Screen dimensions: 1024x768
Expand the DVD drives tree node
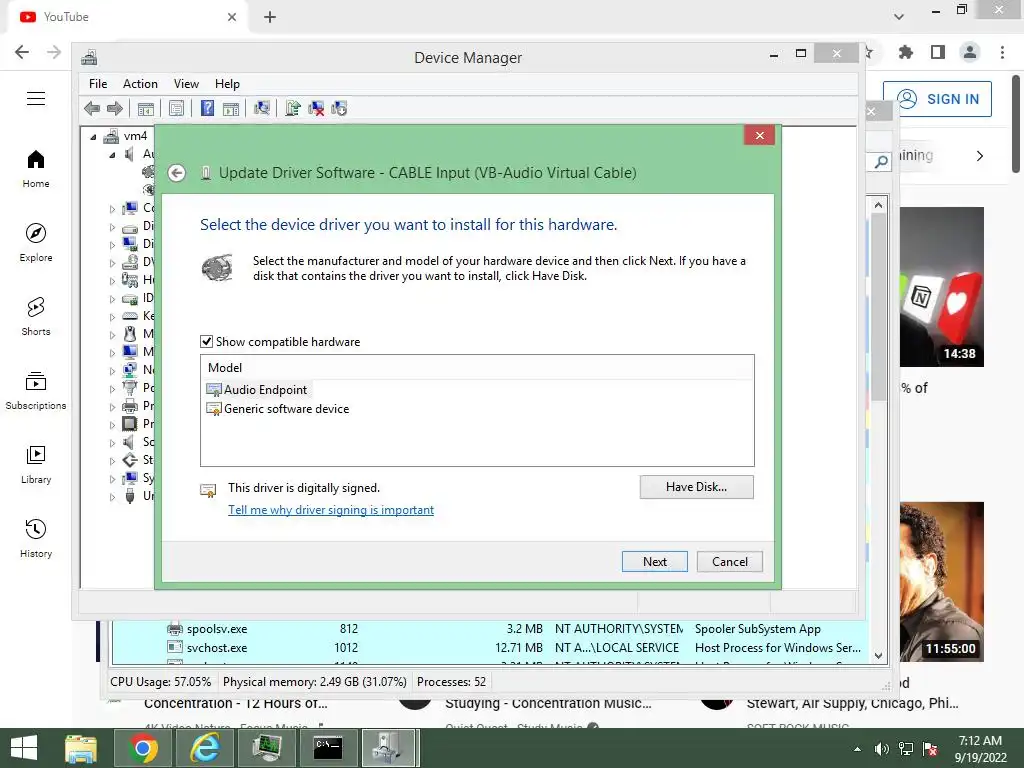coord(112,263)
